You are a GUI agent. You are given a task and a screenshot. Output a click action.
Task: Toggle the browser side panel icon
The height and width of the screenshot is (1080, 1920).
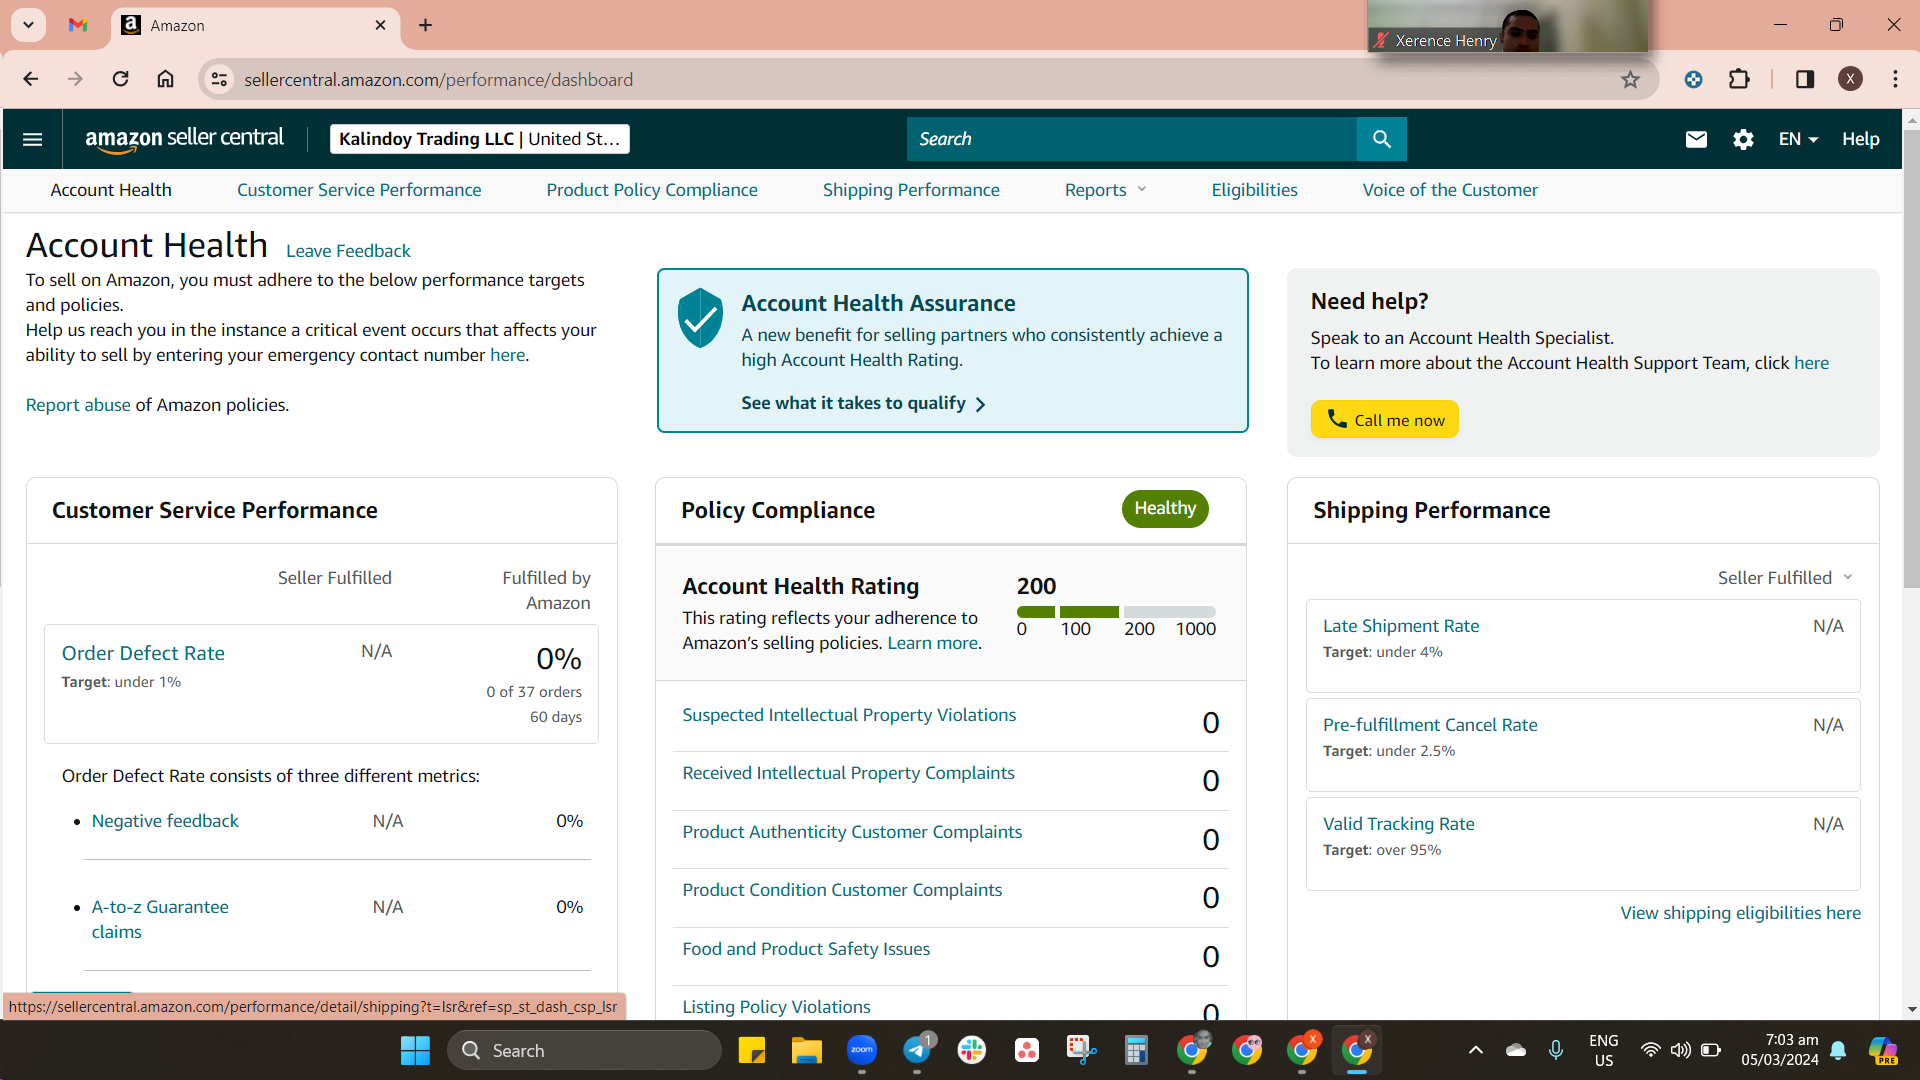pos(1805,79)
